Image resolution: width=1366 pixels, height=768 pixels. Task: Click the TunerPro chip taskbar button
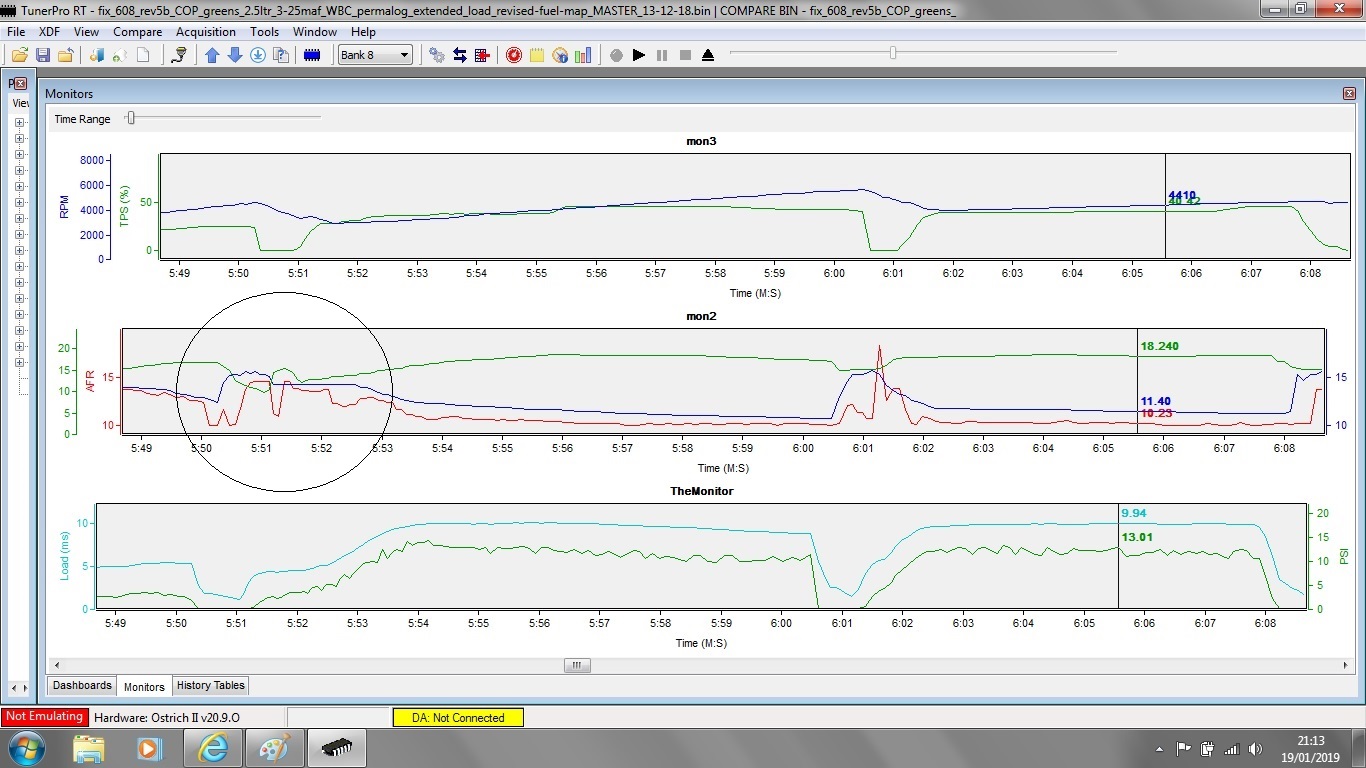pos(337,748)
